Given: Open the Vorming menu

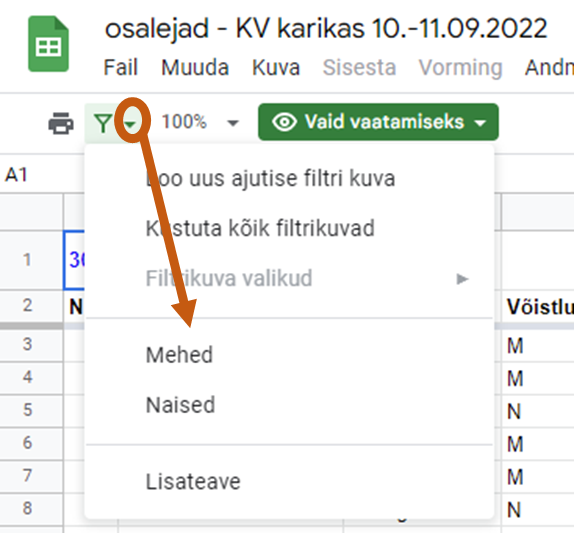Looking at the screenshot, I should tap(461, 68).
